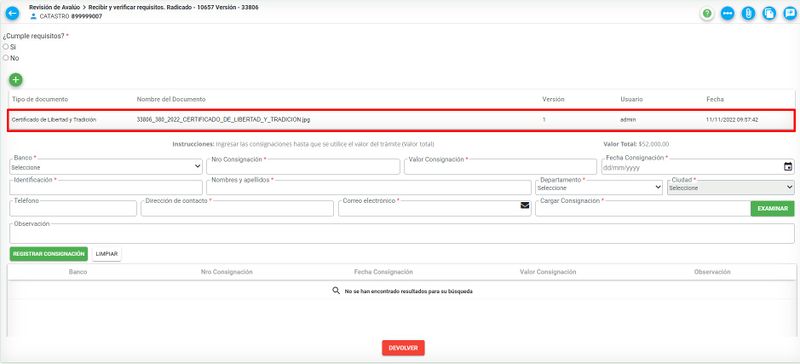Open the calendar picker for Fecha Consignación
The width and height of the screenshot is (800, 364).
pos(788,166)
